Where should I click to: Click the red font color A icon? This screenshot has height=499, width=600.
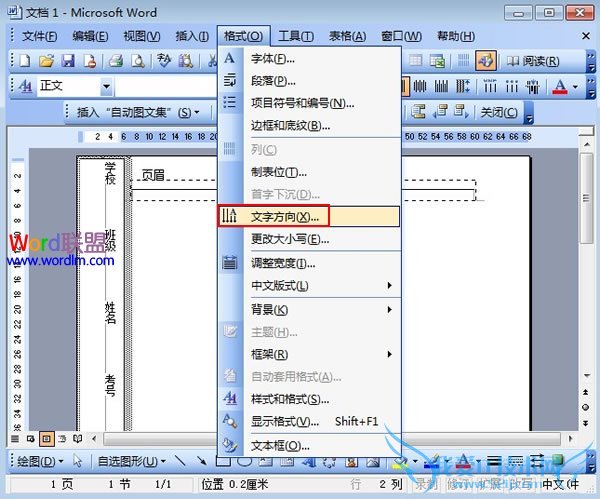coord(560,87)
